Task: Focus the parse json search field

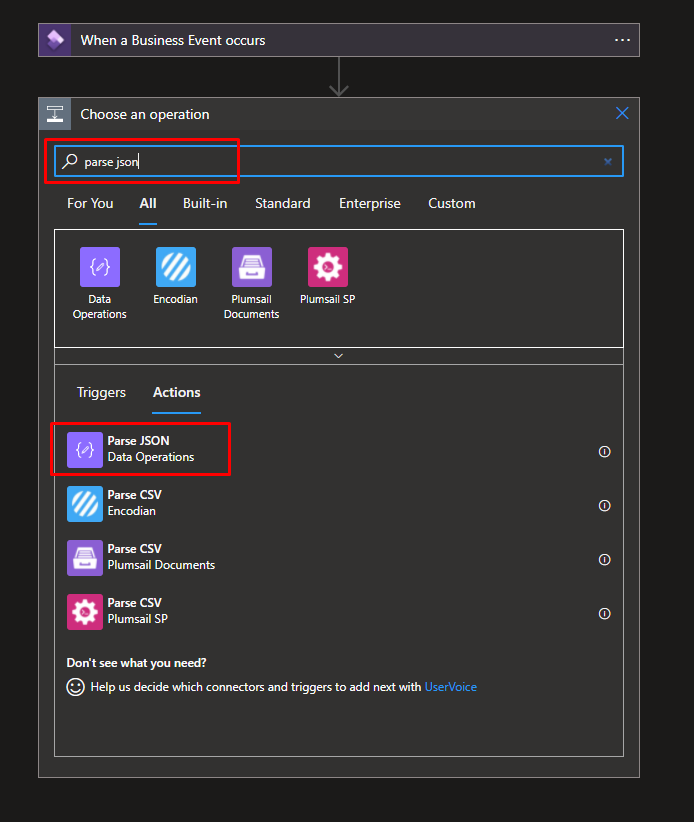Action: tap(339, 161)
